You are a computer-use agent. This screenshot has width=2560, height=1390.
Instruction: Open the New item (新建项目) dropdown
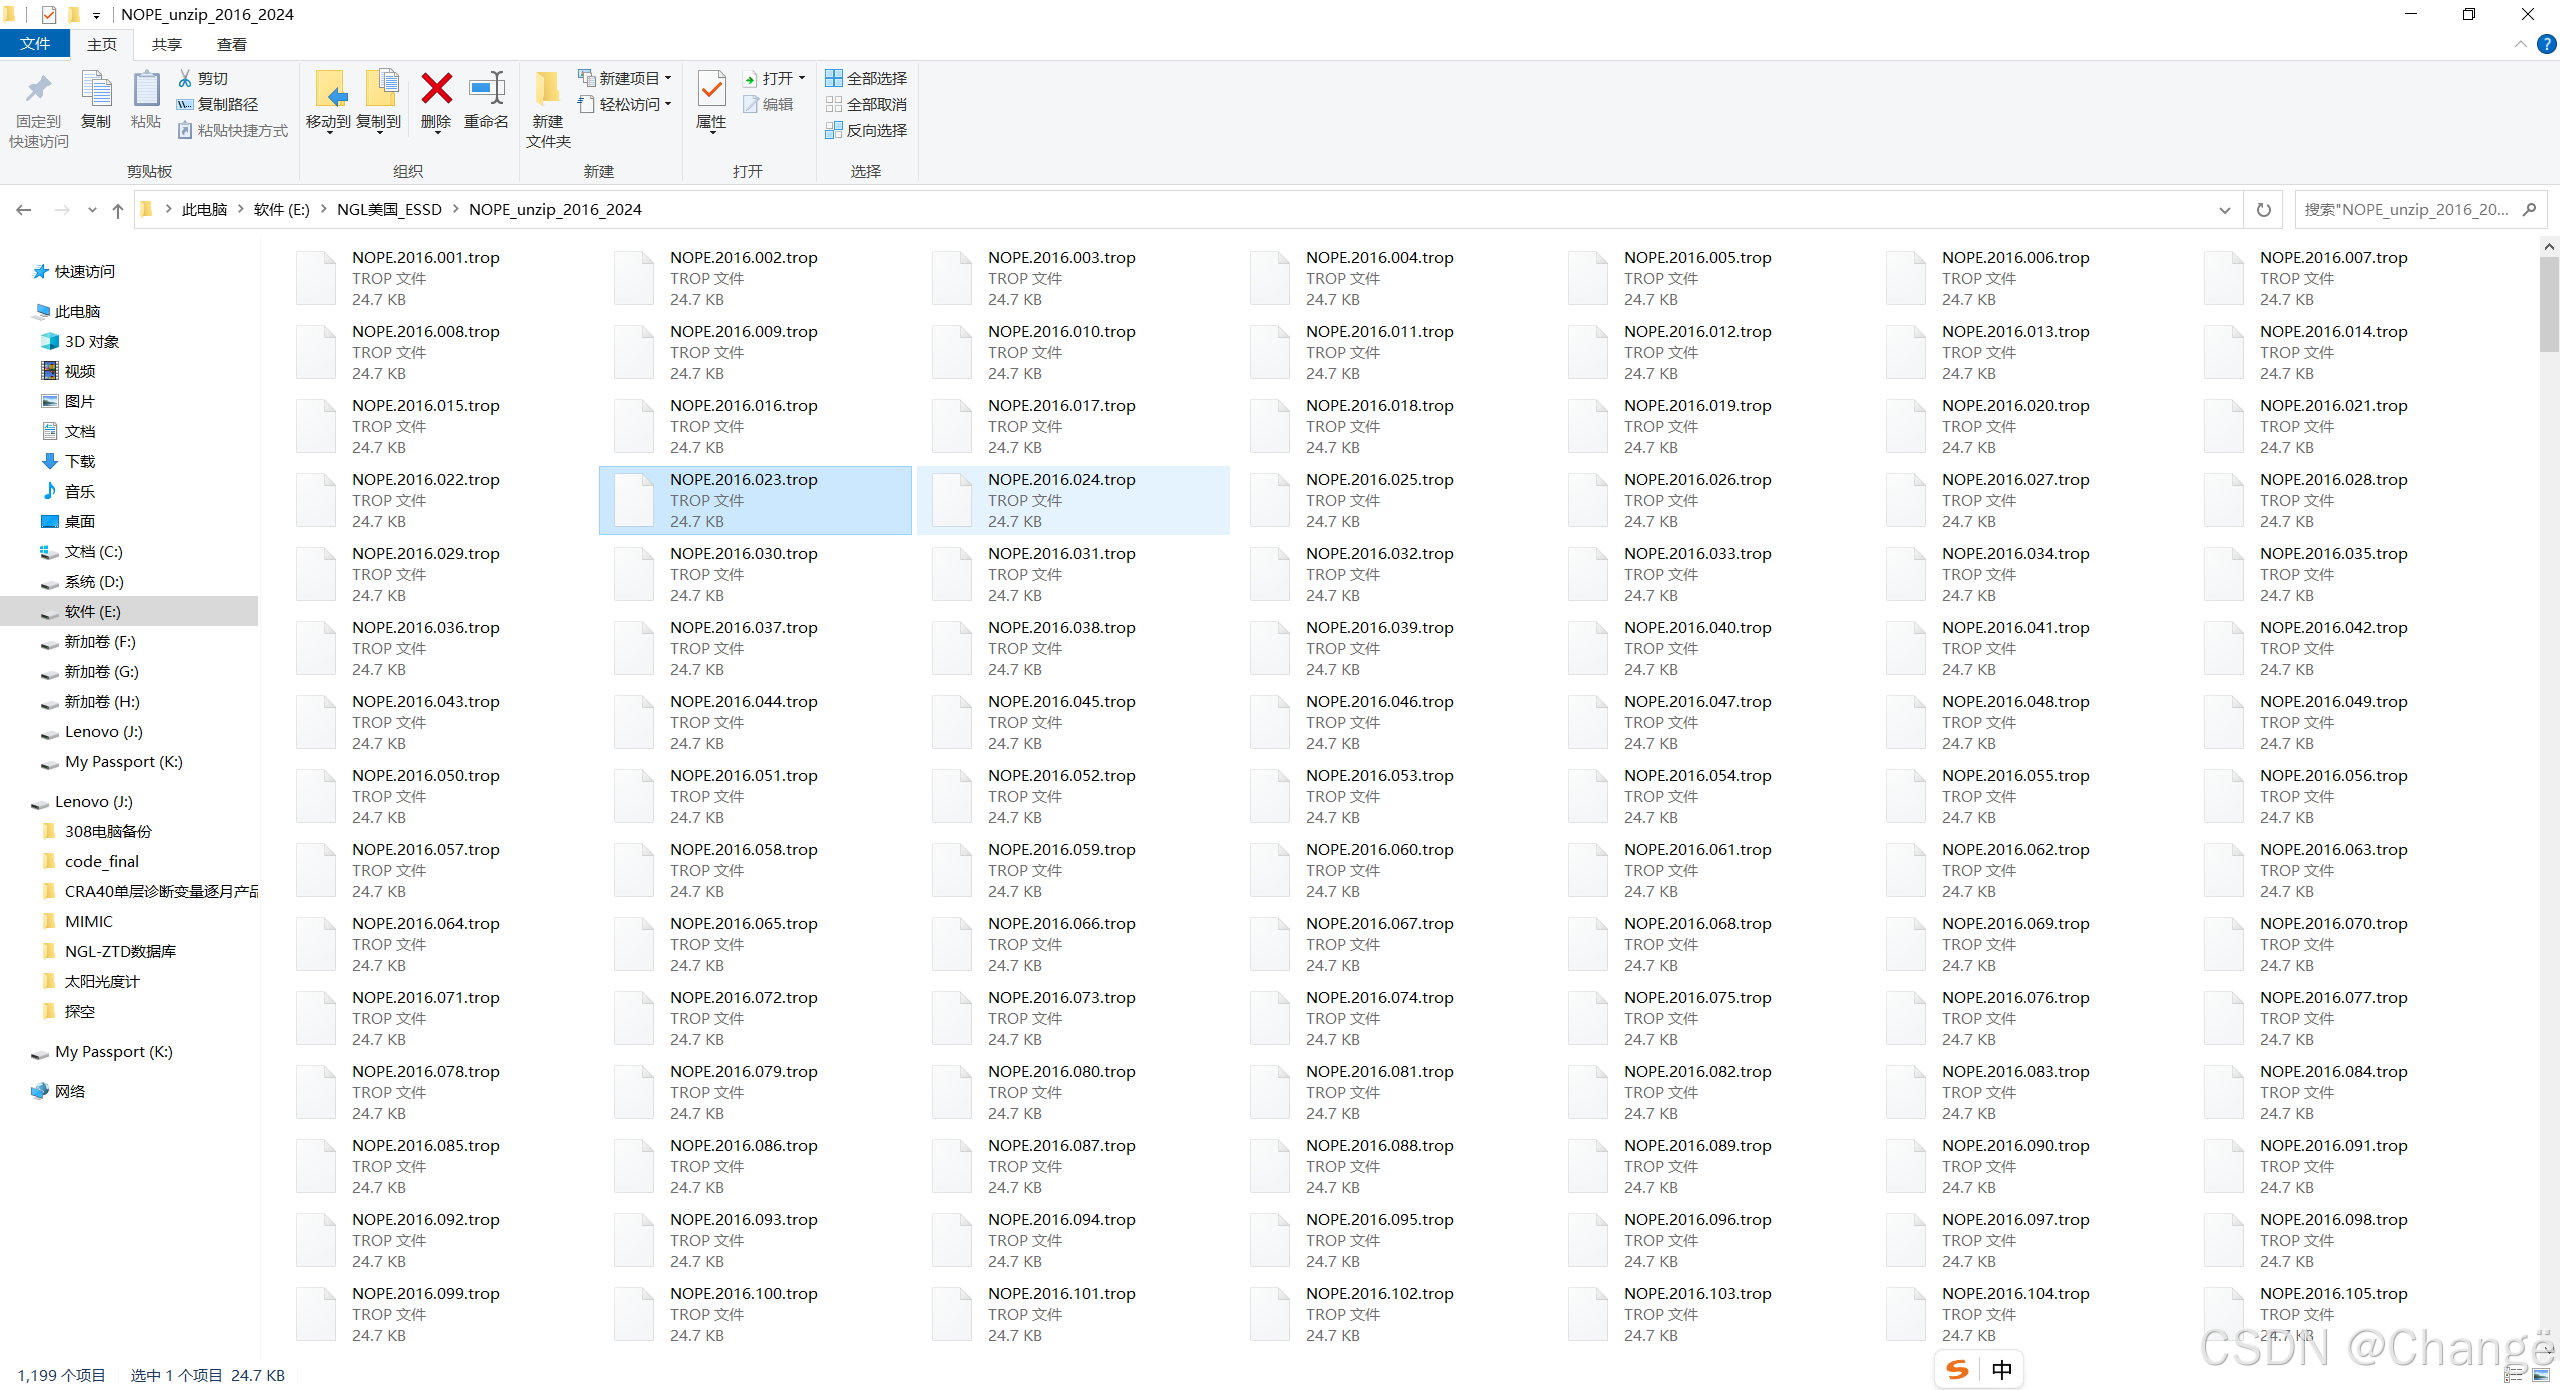point(626,78)
